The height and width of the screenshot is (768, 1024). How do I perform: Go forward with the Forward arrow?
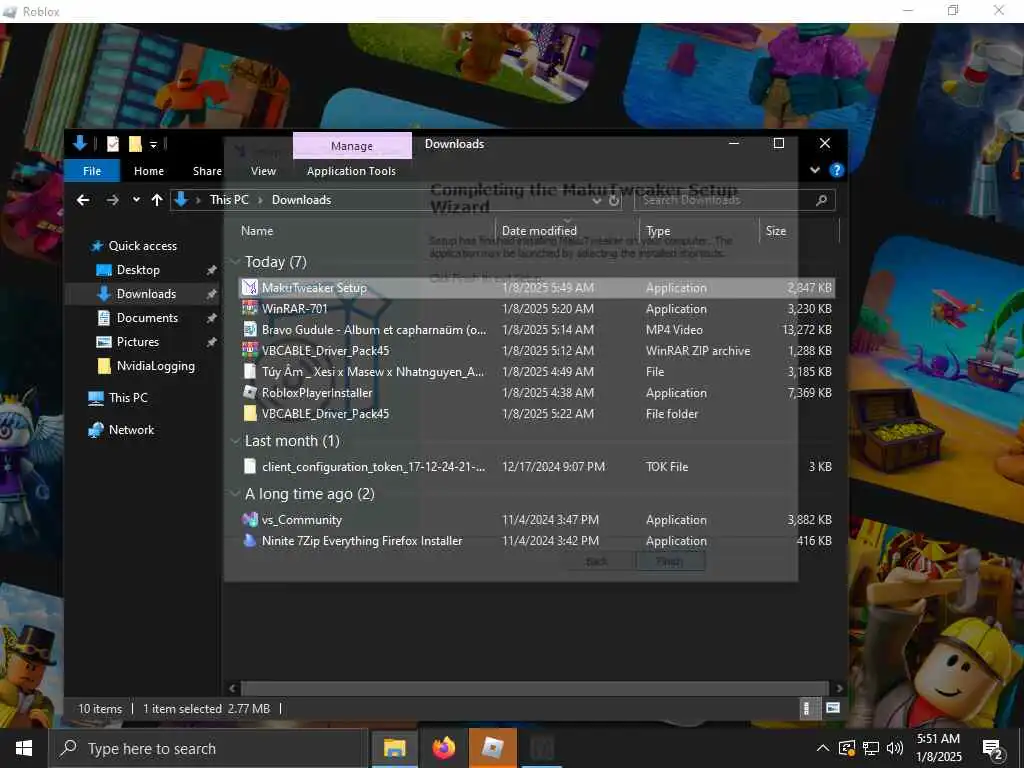[x=112, y=200]
